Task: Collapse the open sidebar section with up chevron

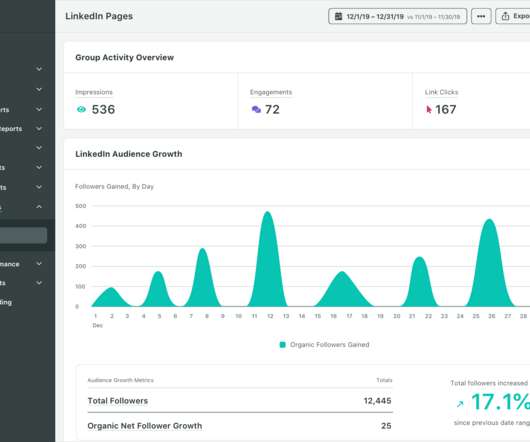Action: tap(39, 206)
